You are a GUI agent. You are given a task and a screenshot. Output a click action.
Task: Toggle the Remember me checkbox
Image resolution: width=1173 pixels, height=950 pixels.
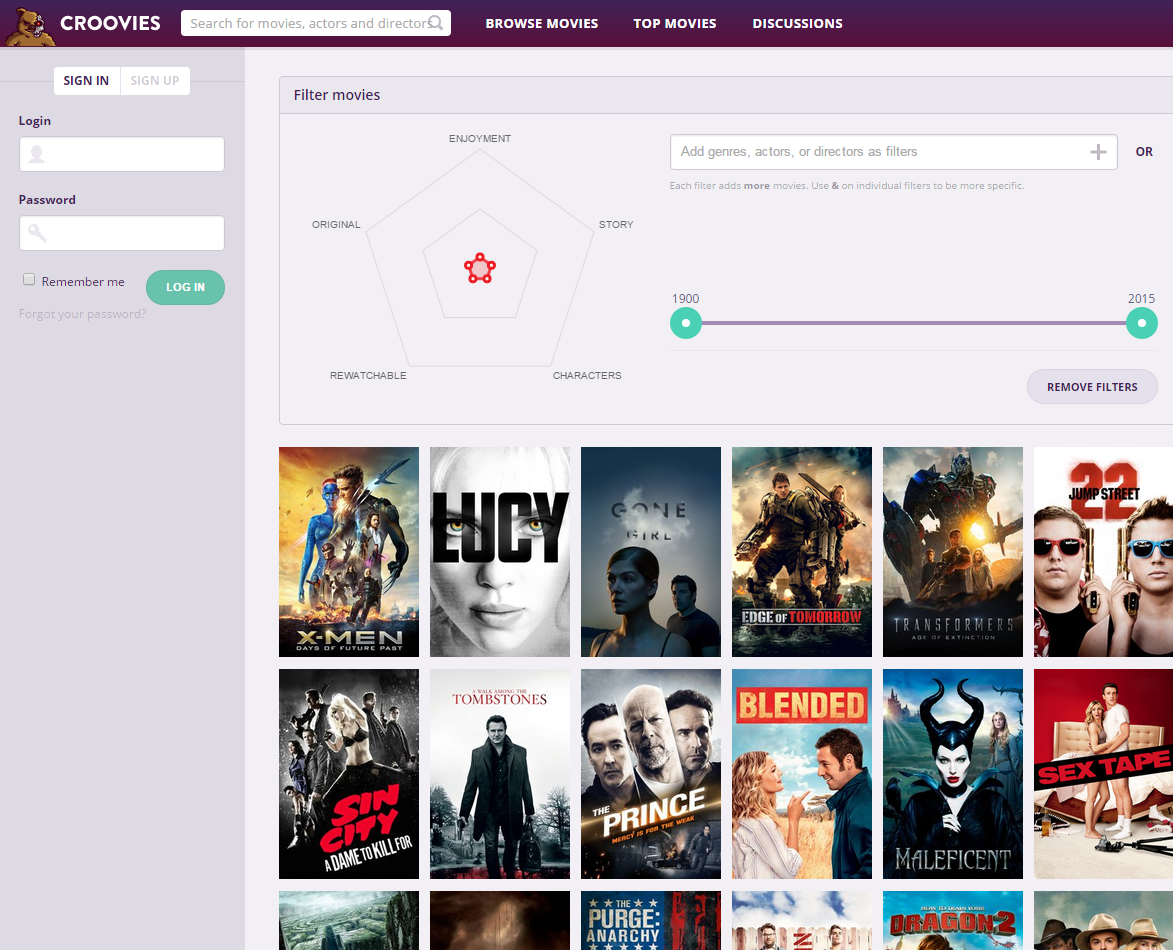tap(29, 280)
